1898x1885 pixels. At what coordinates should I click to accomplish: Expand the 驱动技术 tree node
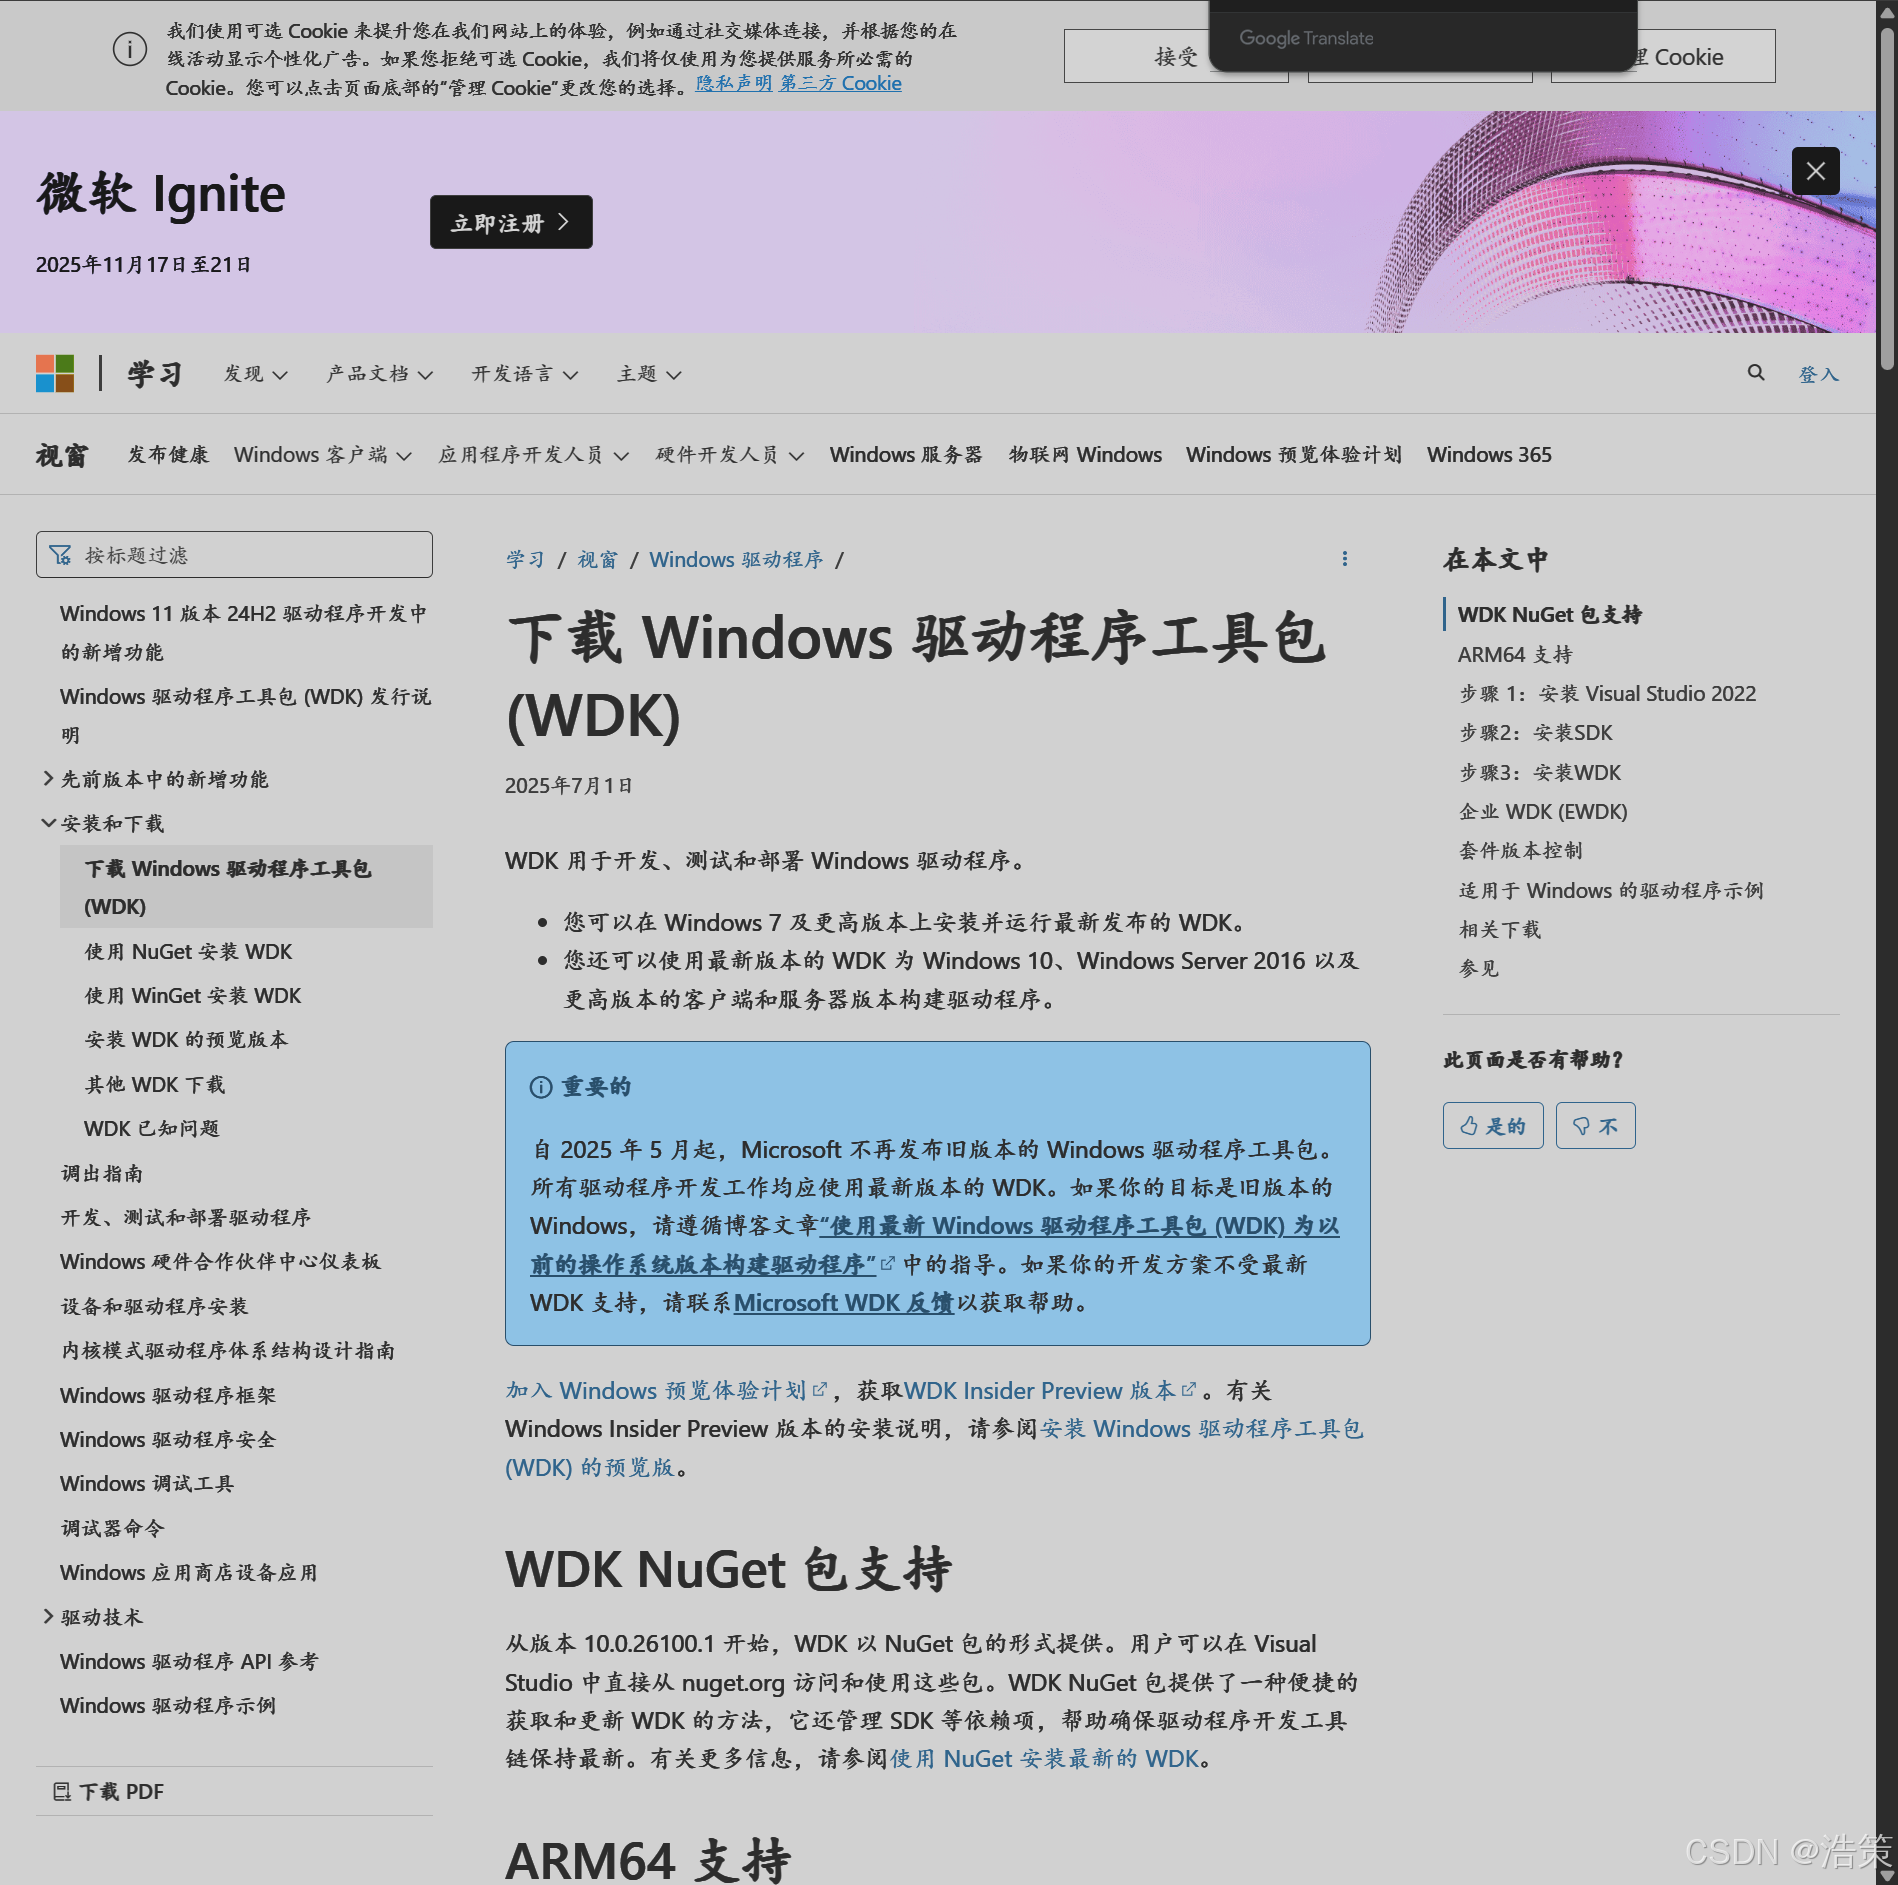pyautogui.click(x=48, y=1616)
